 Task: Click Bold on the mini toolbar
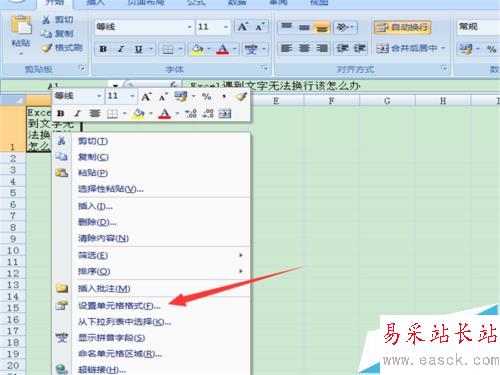pos(61,114)
